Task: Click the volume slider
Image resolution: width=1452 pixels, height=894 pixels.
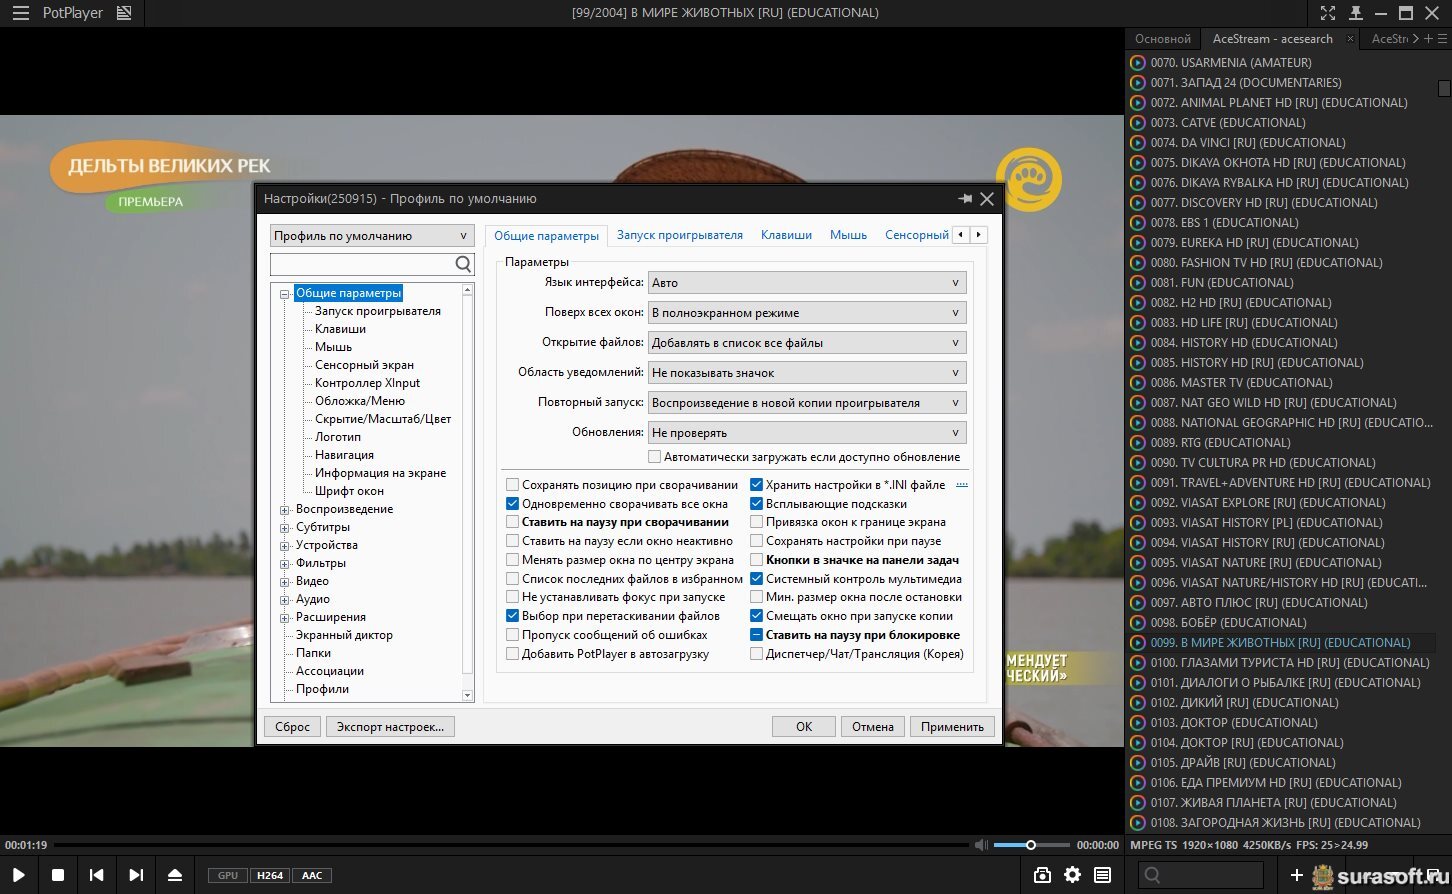Action: (x=1030, y=845)
